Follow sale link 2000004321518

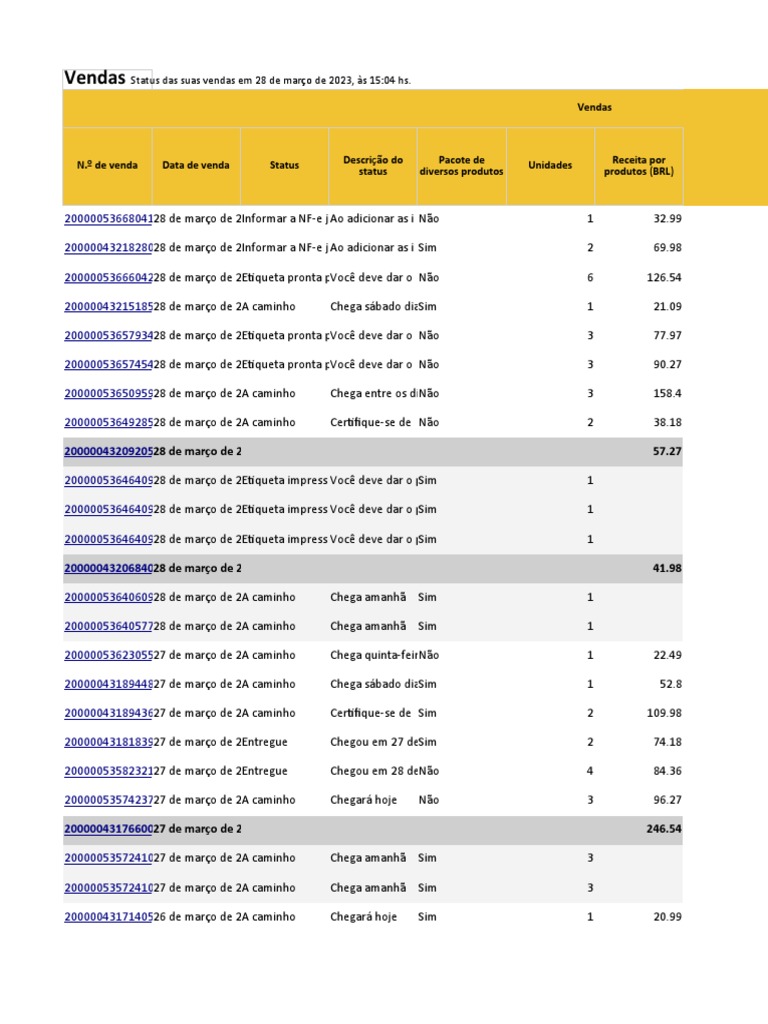click(108, 306)
